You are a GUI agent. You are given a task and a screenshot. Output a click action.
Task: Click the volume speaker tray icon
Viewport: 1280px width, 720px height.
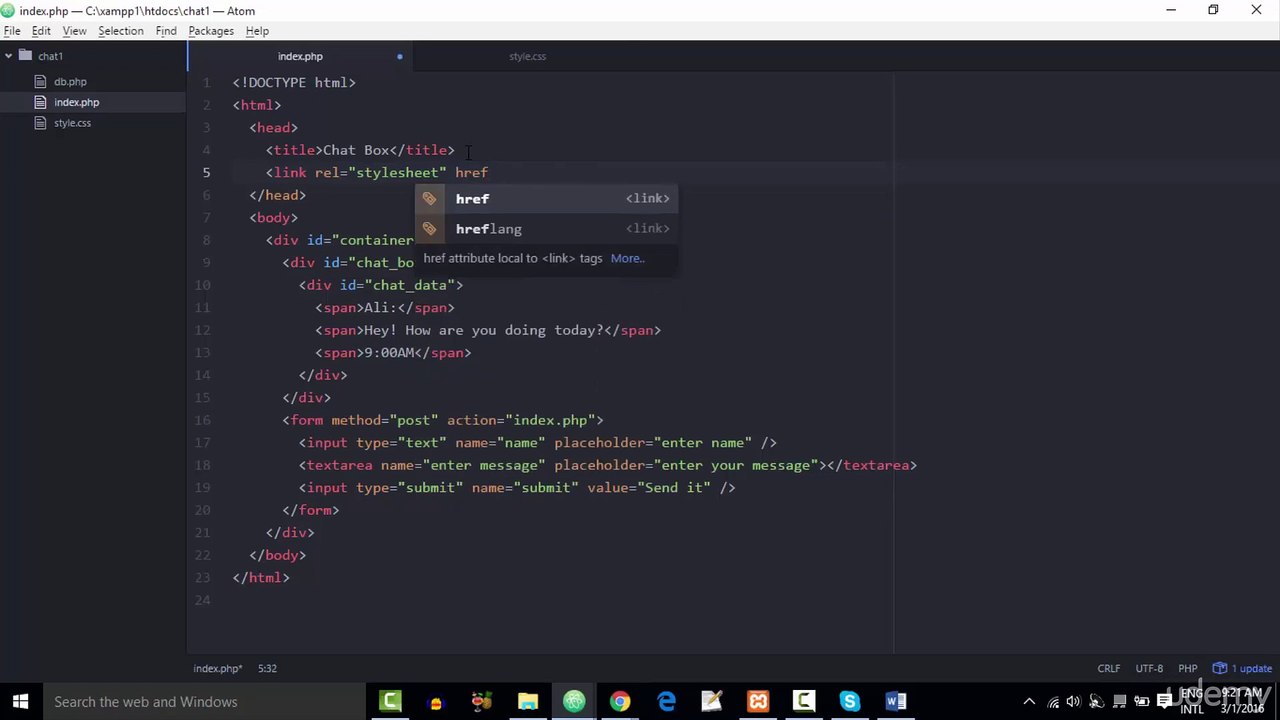pos(1073,702)
